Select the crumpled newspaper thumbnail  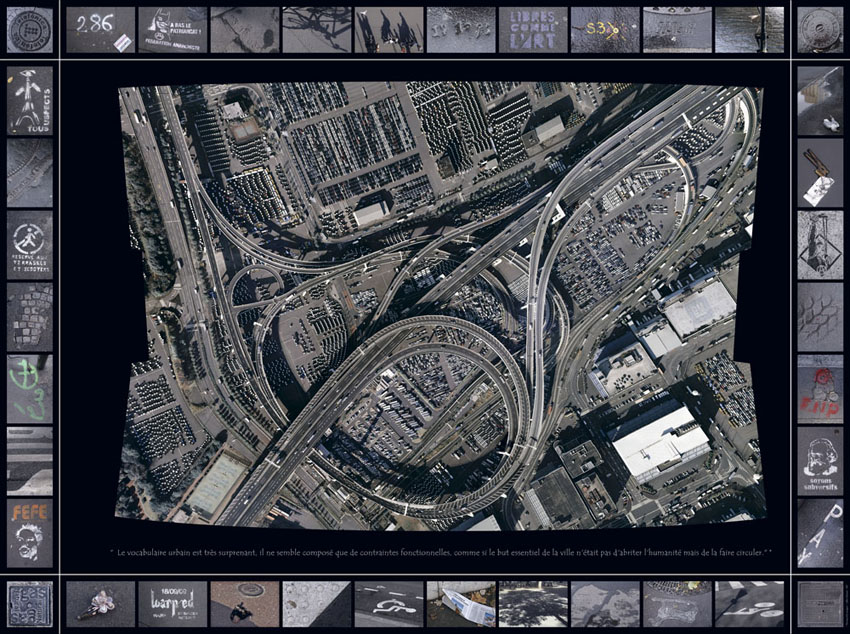460,604
